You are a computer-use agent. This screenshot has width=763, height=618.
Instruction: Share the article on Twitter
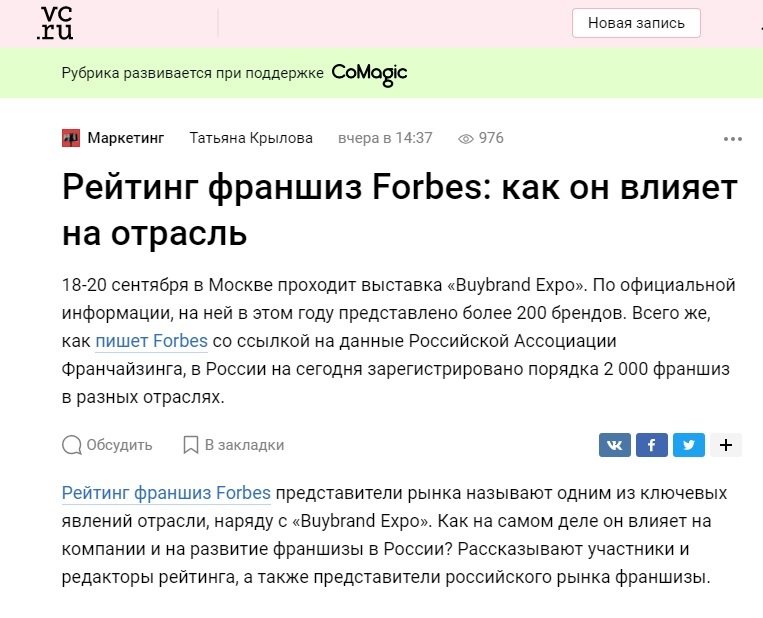[x=689, y=445]
